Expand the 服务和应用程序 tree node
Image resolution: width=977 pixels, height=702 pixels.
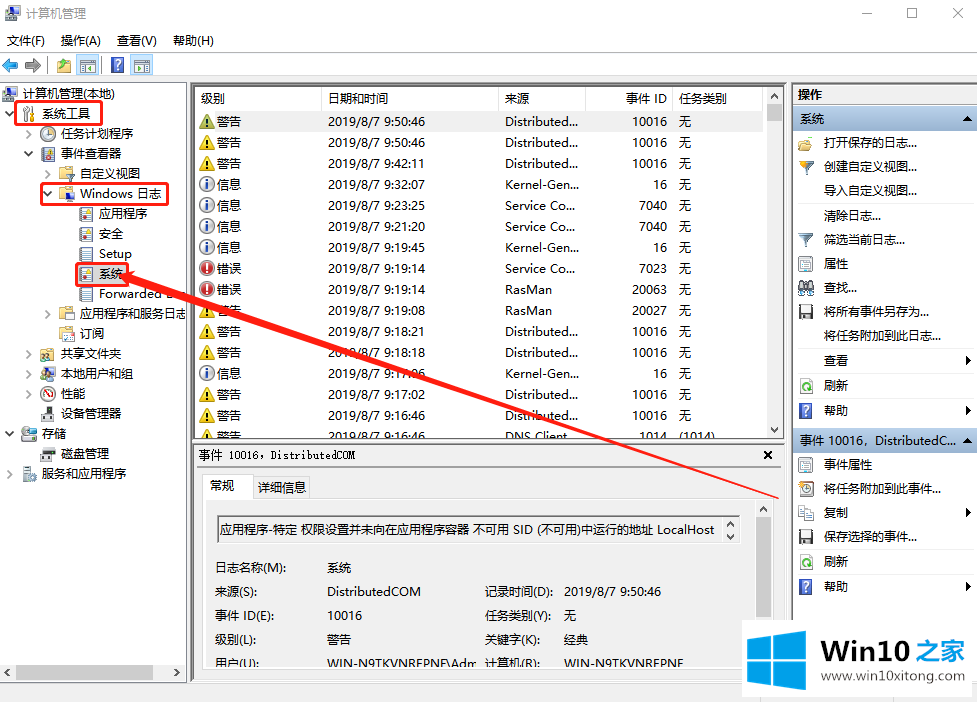point(9,474)
